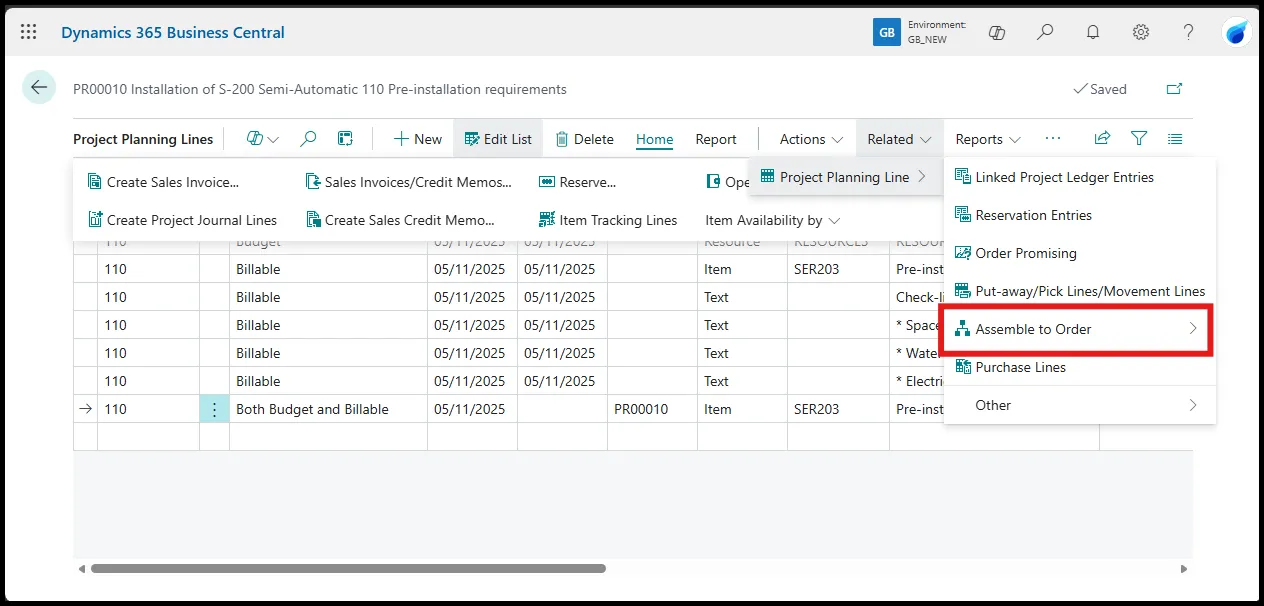This screenshot has height=606, width=1264.
Task: Toggle the filter pane funnel icon
Action: (x=1139, y=139)
